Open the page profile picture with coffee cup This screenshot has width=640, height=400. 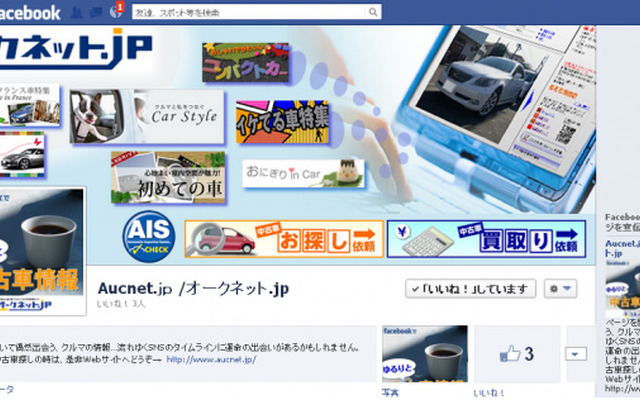coord(42,251)
